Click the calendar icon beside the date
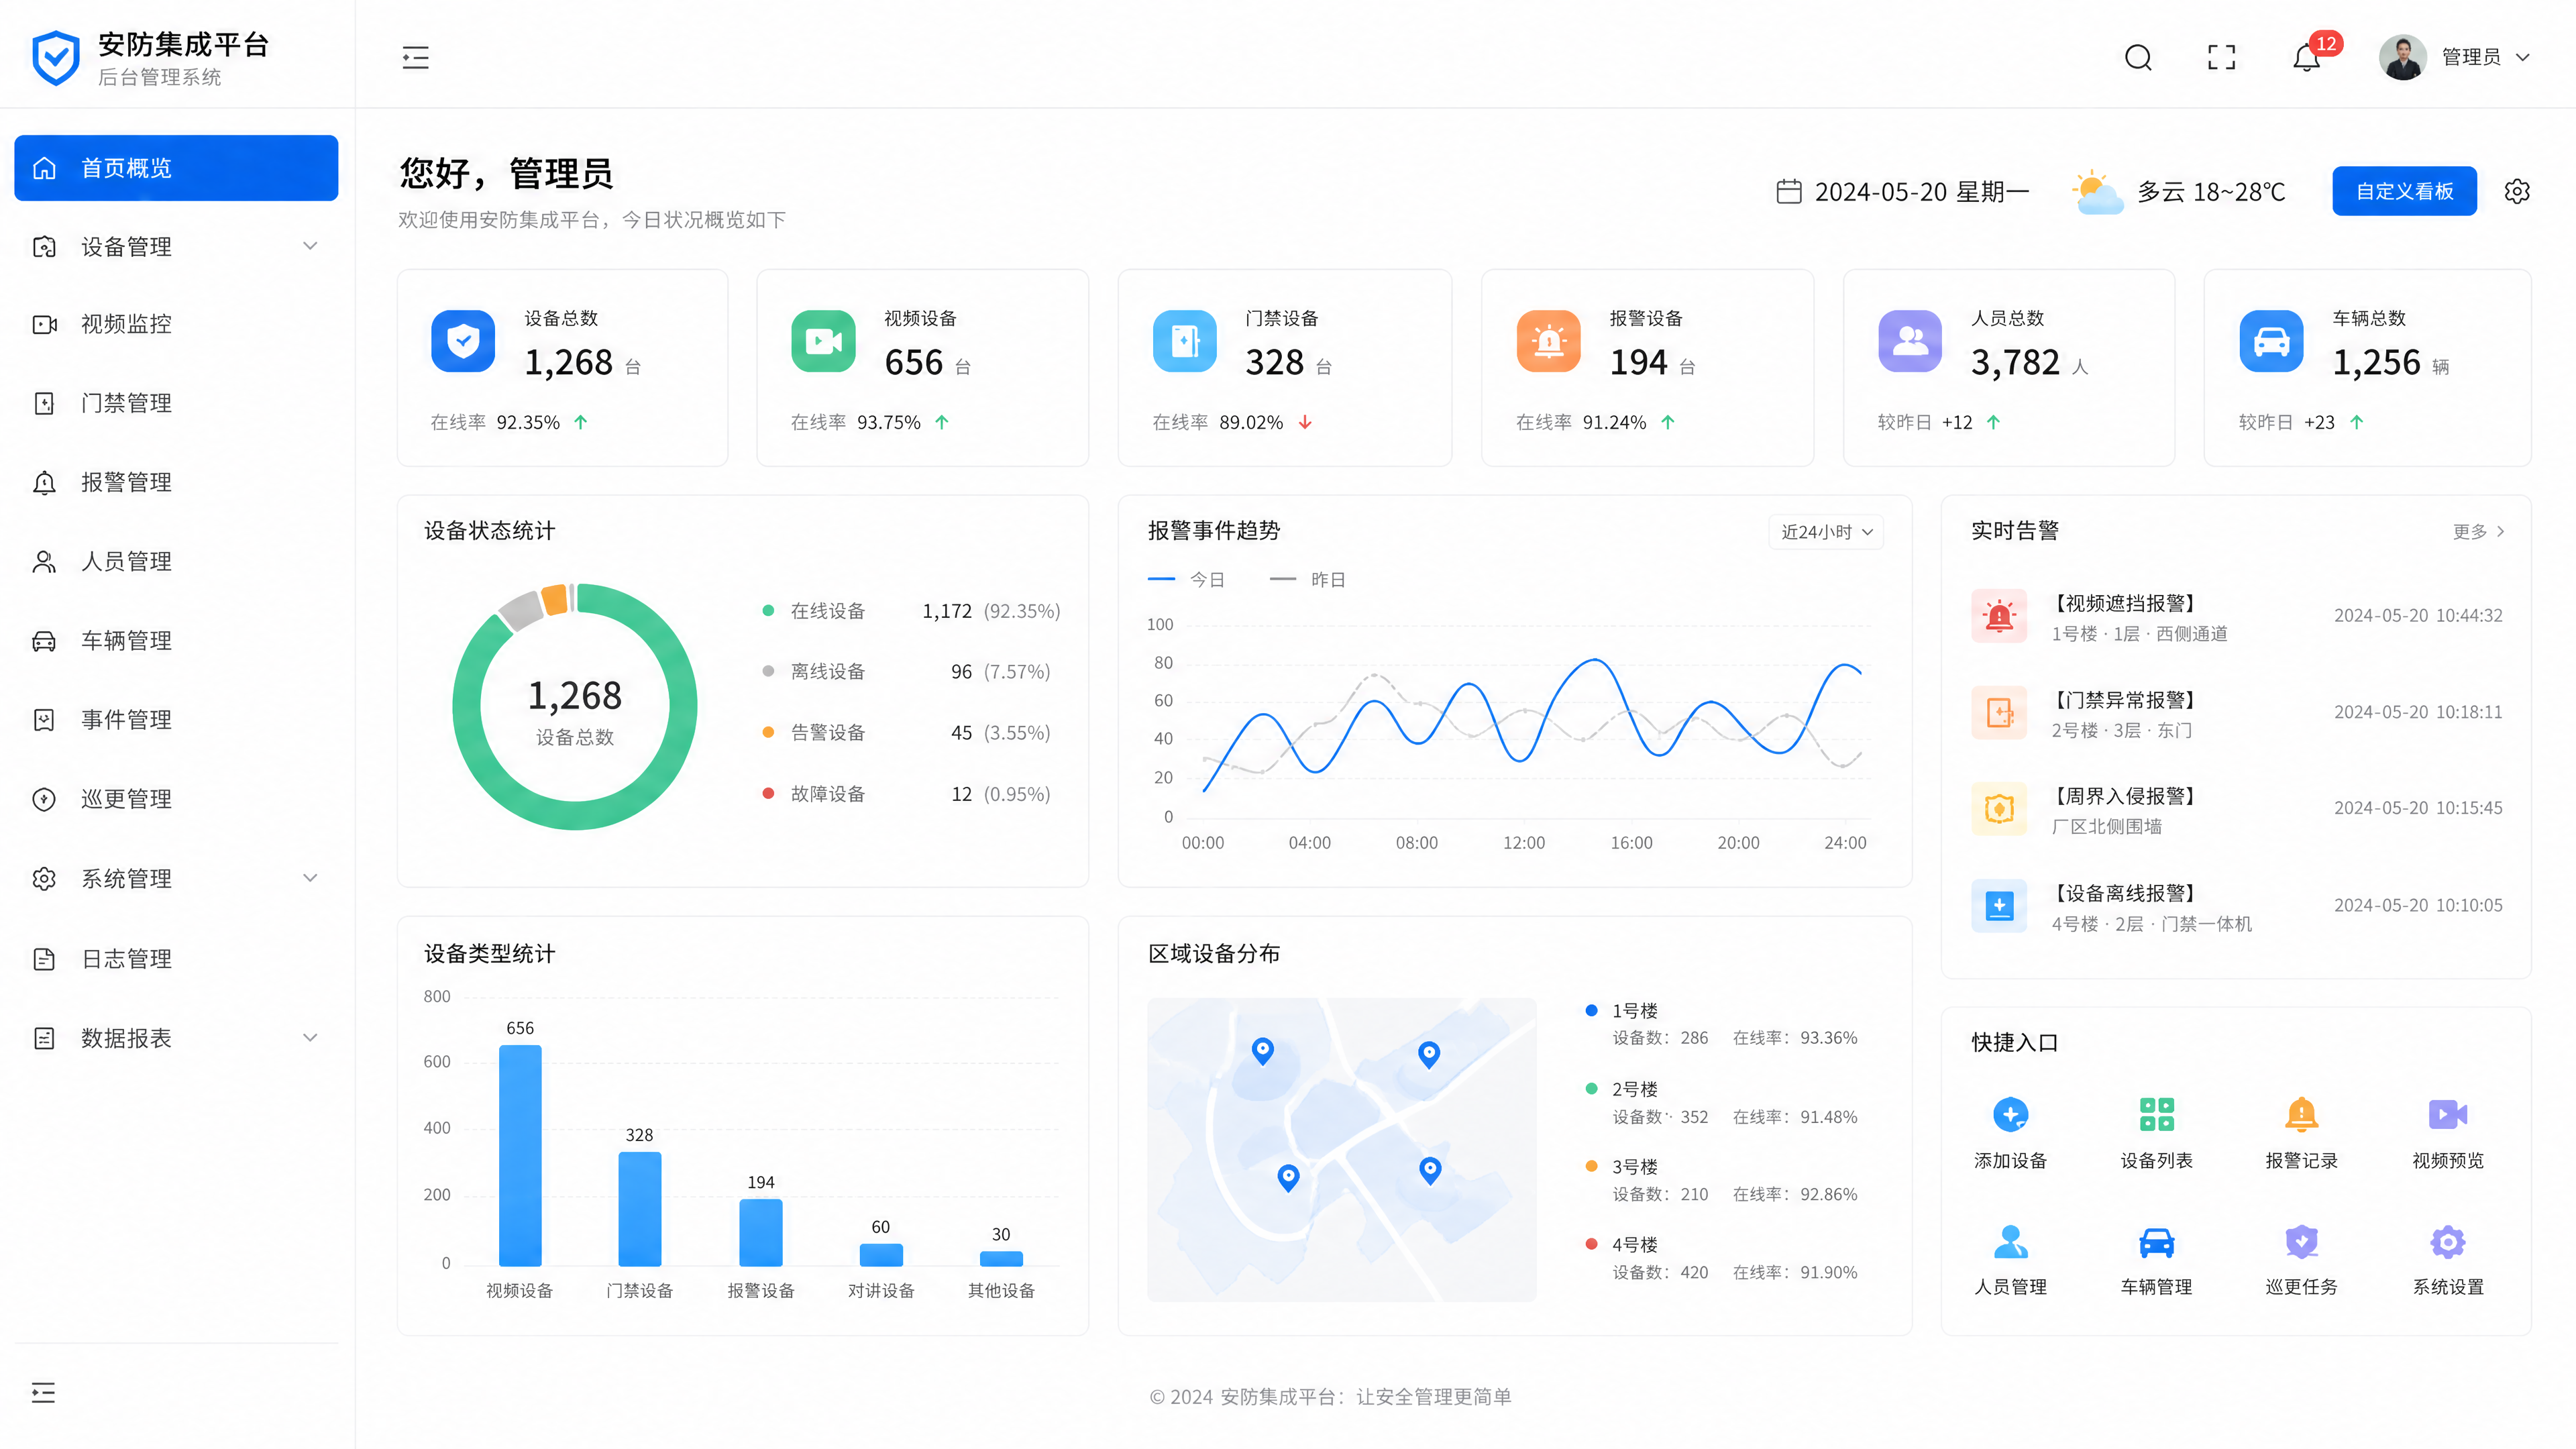Screen dimensions: 2576x1449 [x=1789, y=191]
